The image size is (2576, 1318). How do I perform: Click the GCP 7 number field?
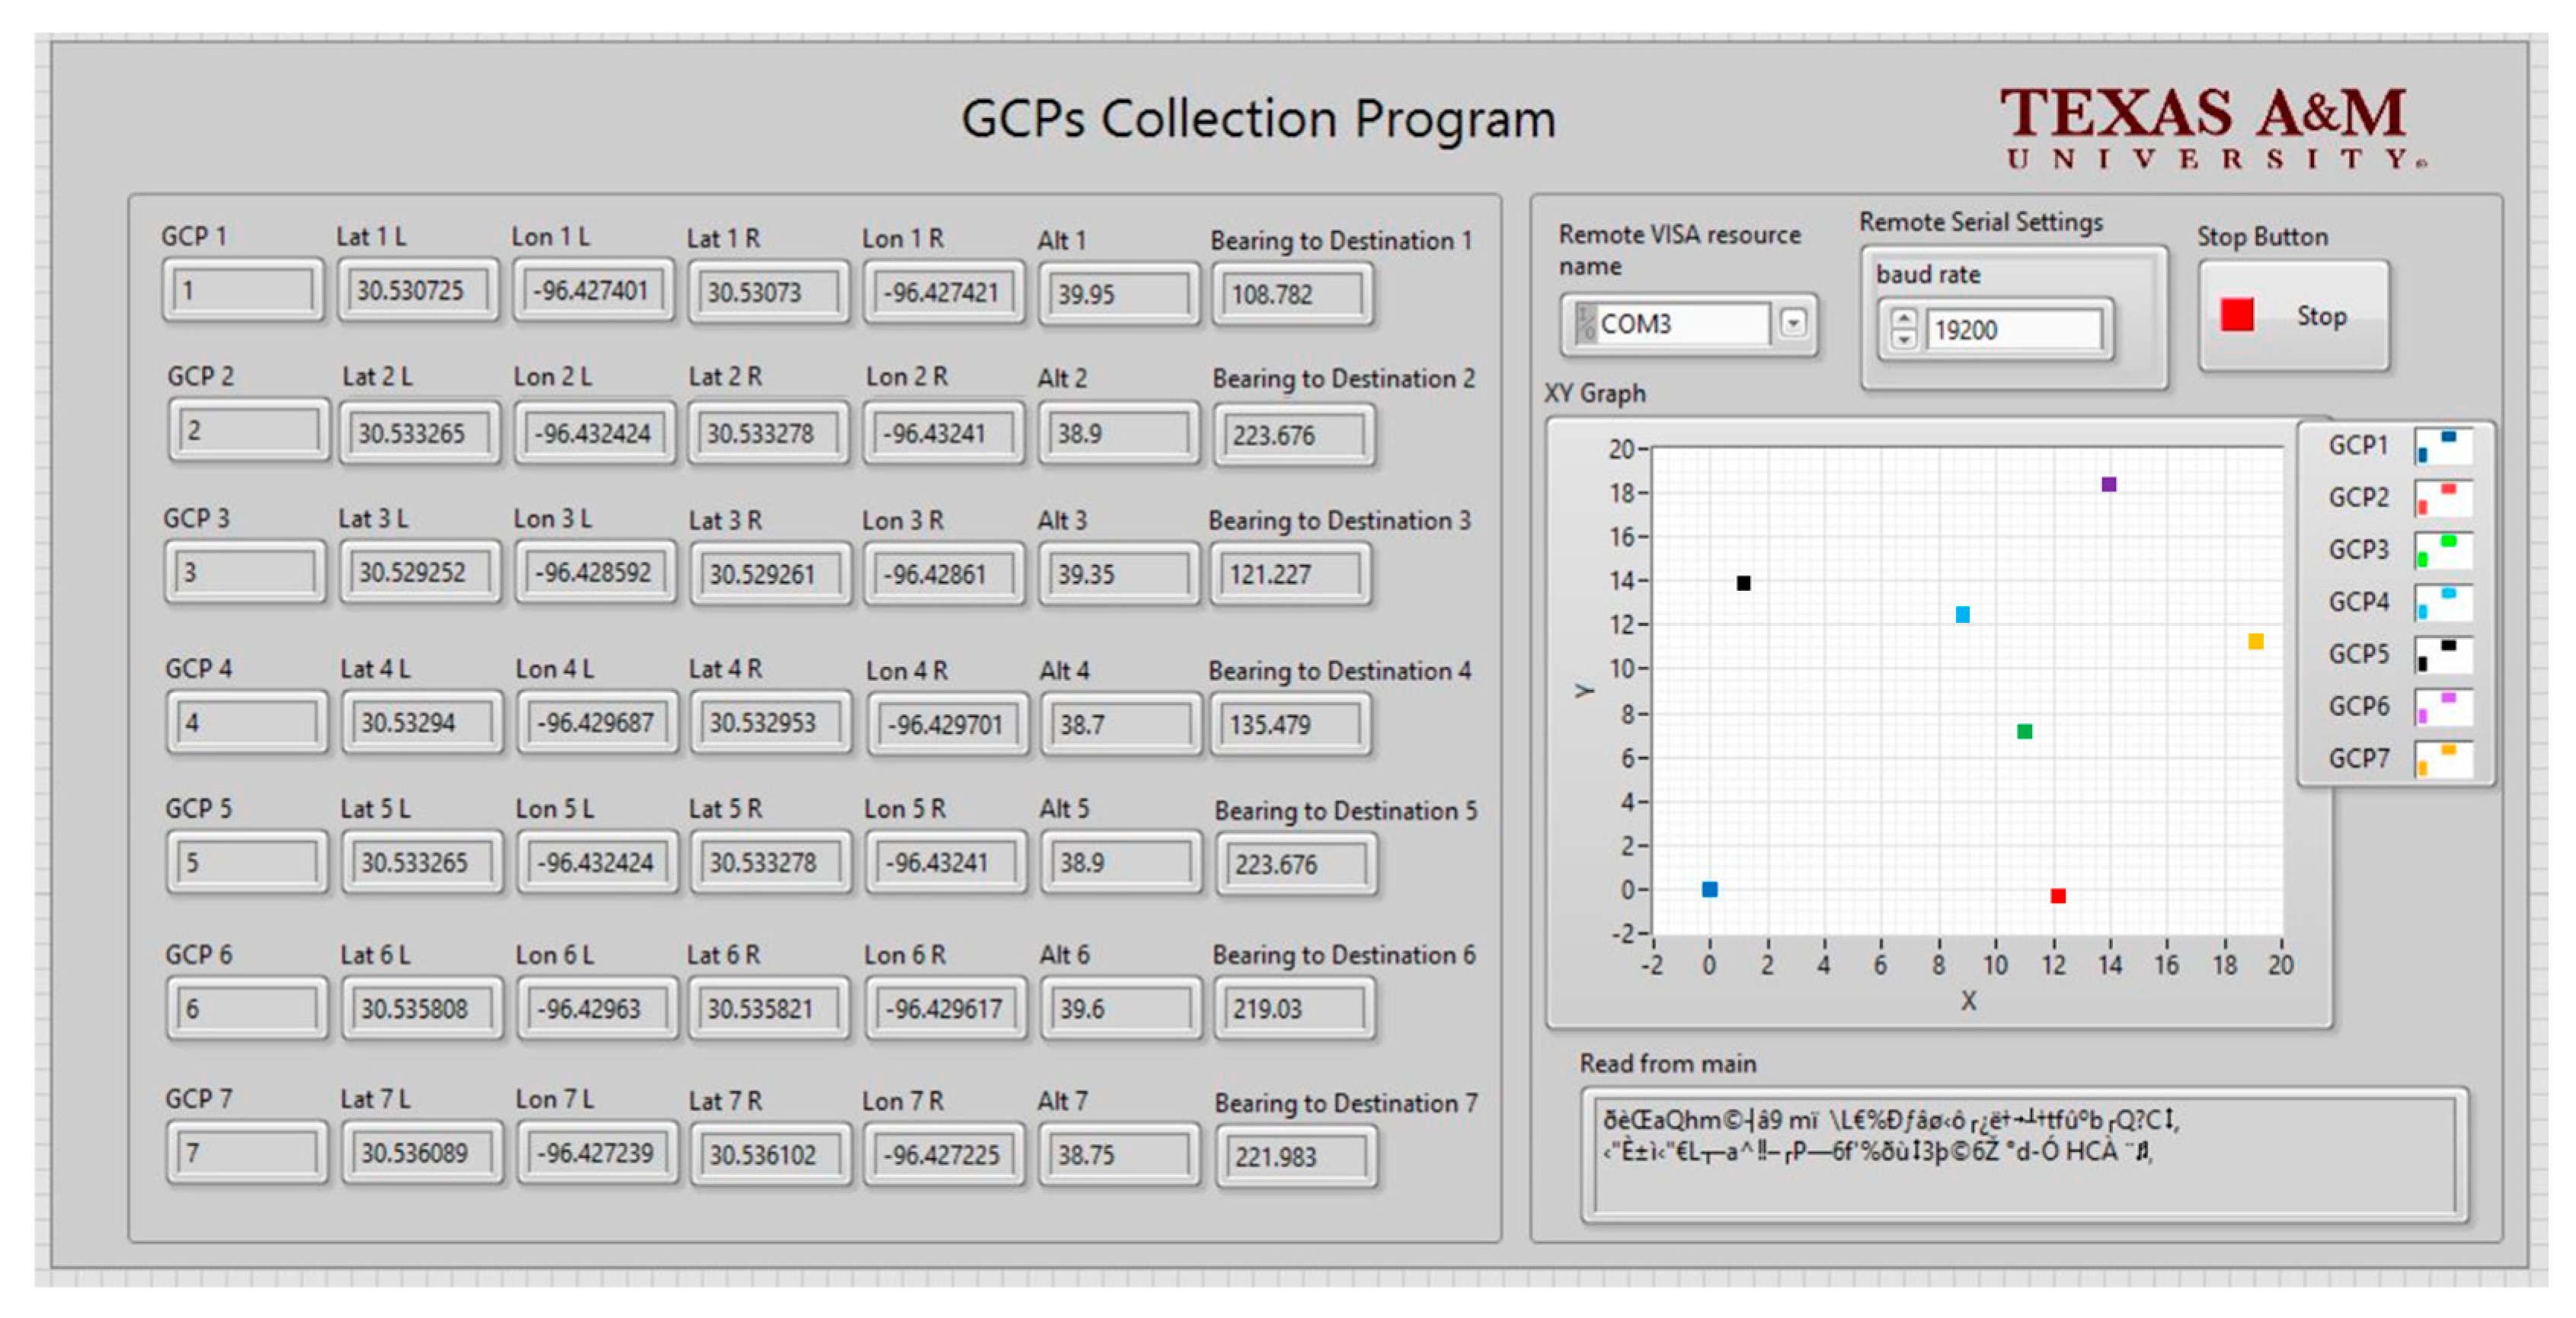(247, 1153)
